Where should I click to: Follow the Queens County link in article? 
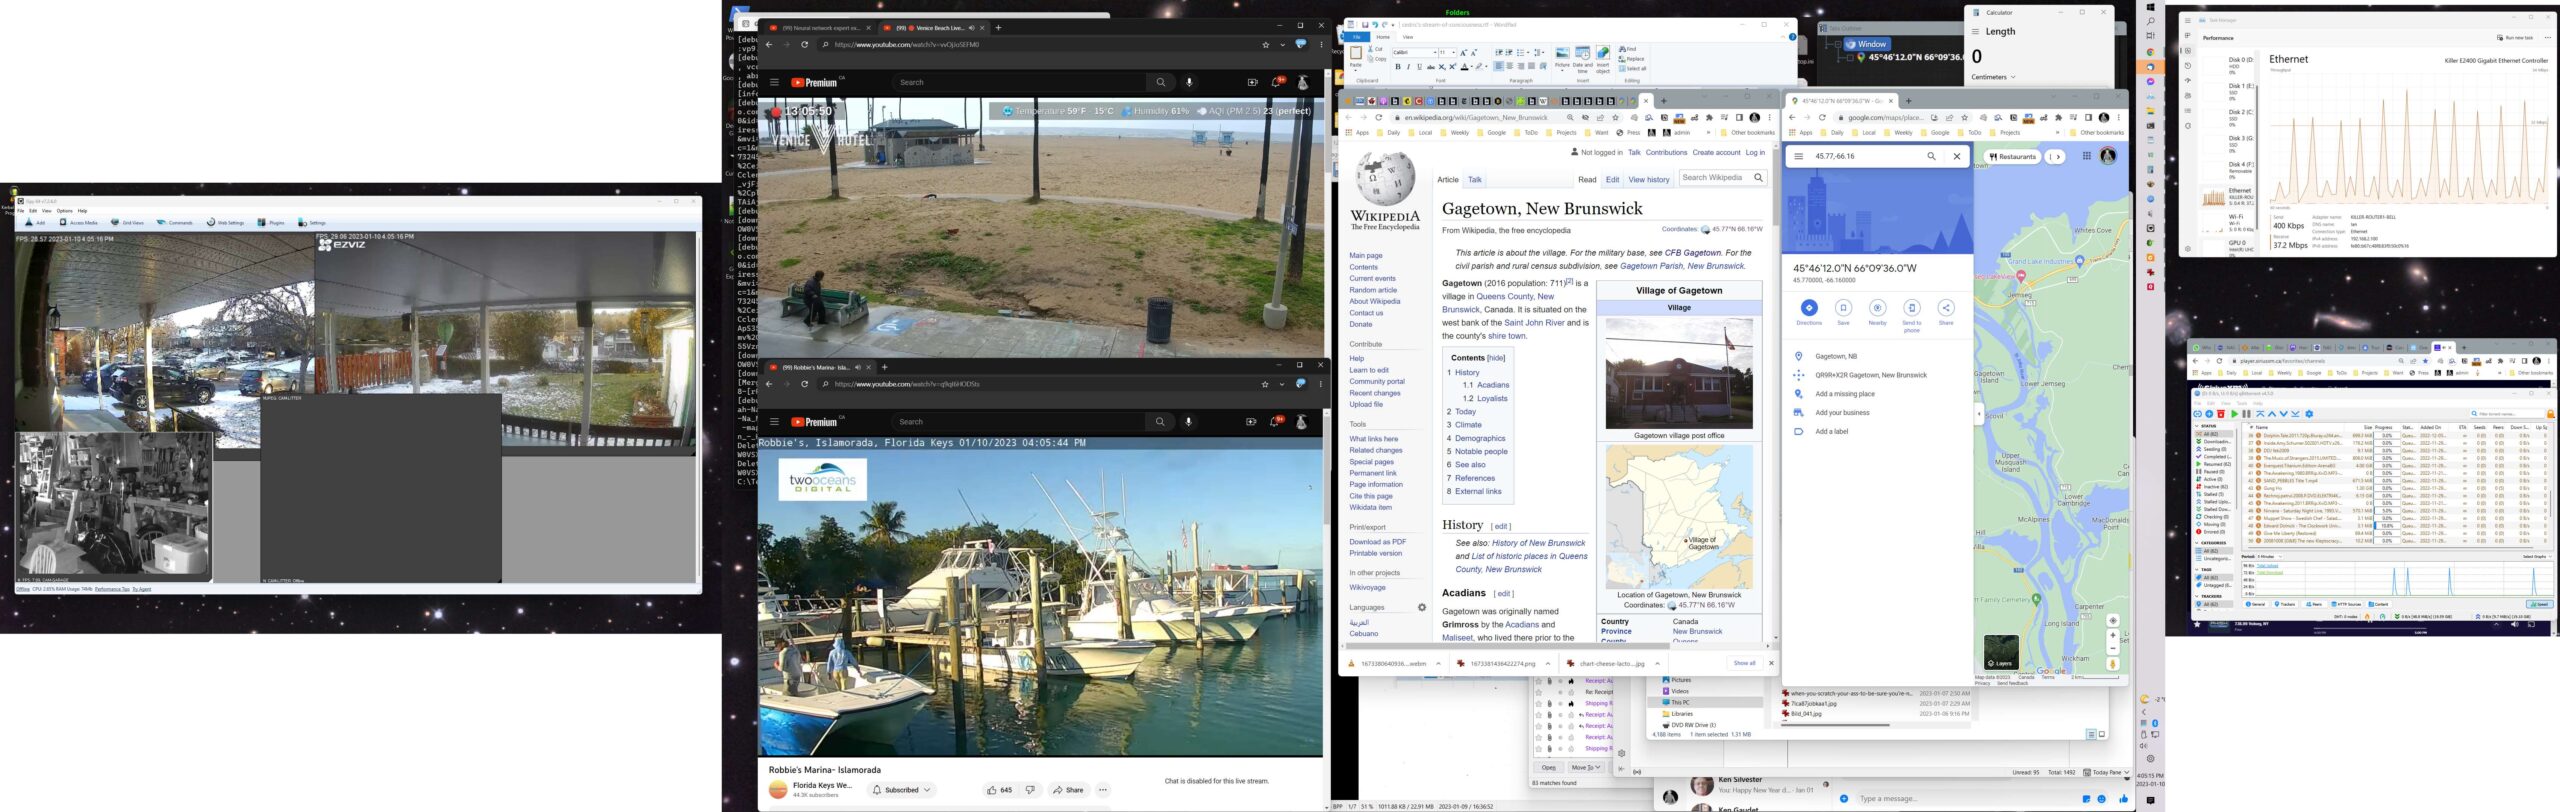point(1504,297)
